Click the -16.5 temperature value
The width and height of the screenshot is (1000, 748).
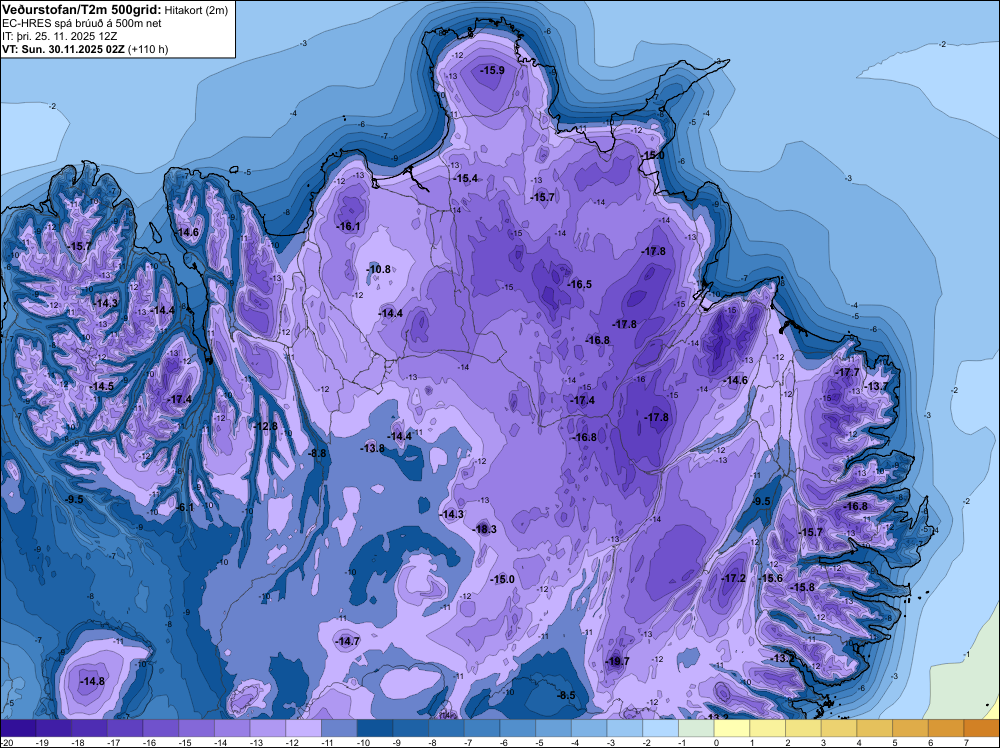(x=580, y=284)
